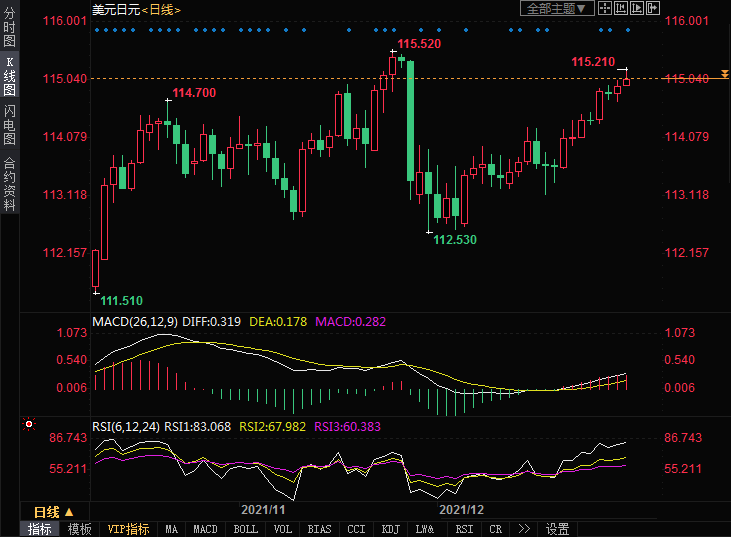Click the small sun icon beside RSI panel

point(29,425)
